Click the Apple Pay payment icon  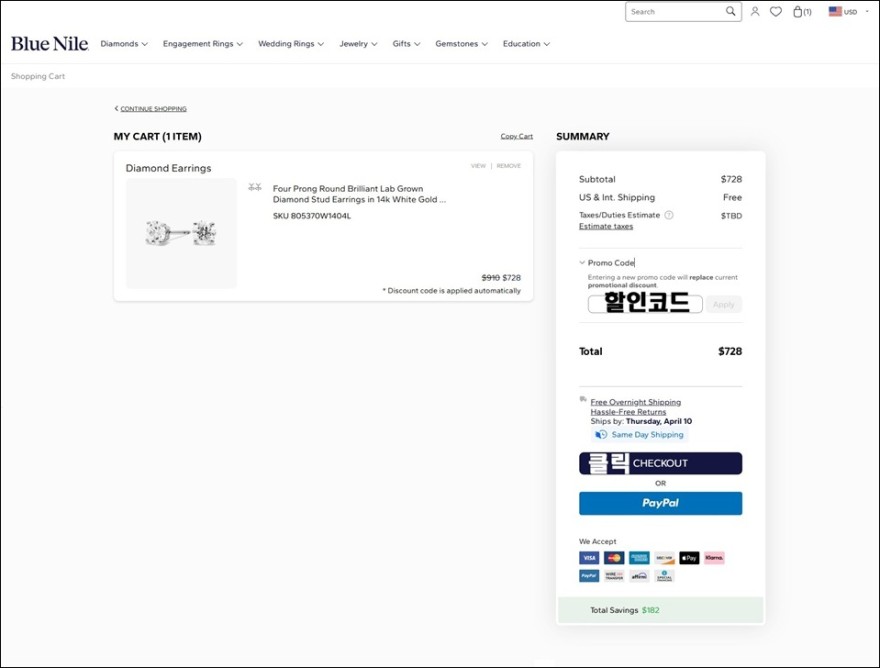[x=689, y=557]
